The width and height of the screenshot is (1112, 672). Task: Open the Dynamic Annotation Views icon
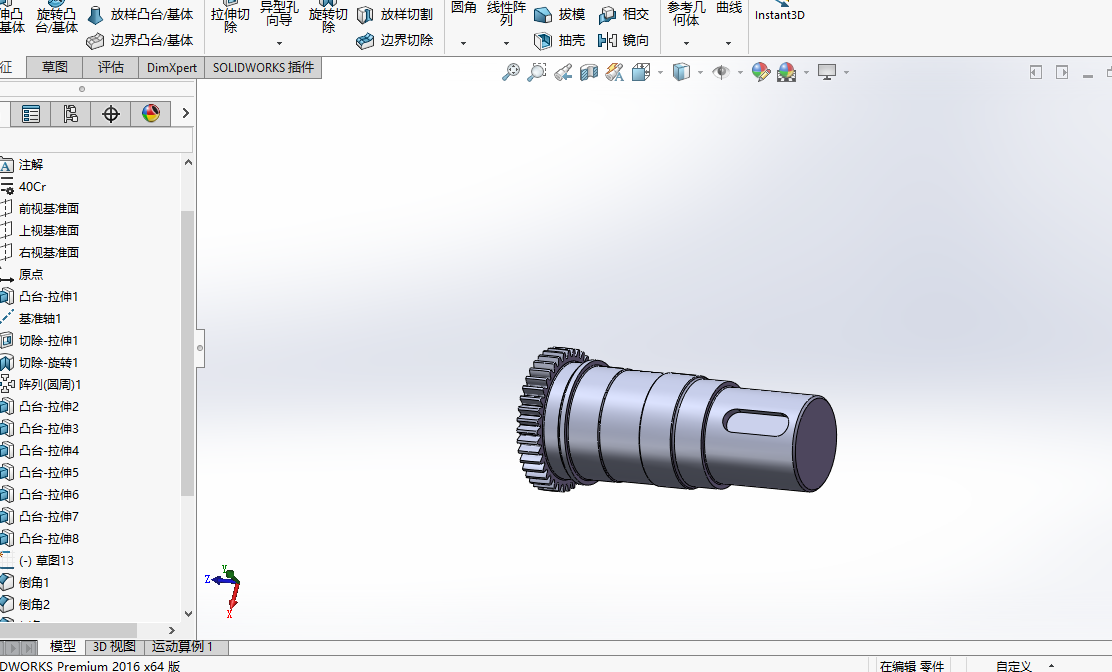615,72
